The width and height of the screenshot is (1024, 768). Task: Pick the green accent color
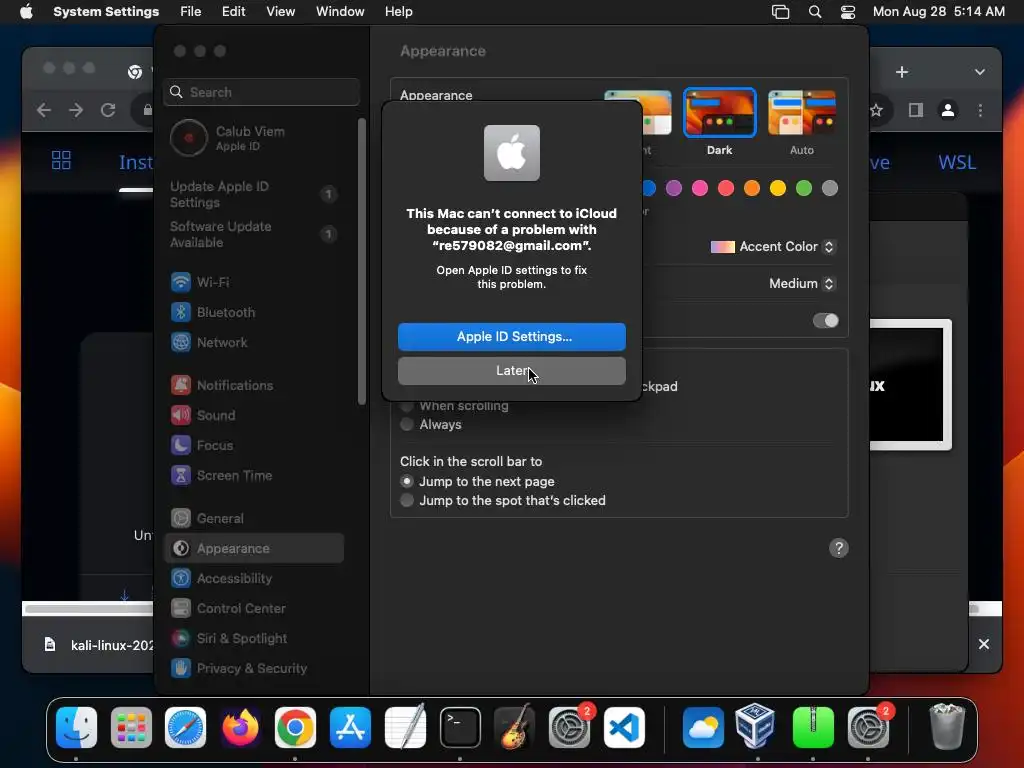[x=804, y=189]
